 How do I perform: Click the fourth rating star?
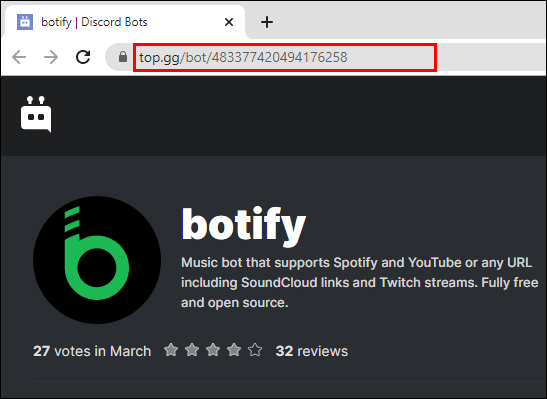pyautogui.click(x=234, y=350)
